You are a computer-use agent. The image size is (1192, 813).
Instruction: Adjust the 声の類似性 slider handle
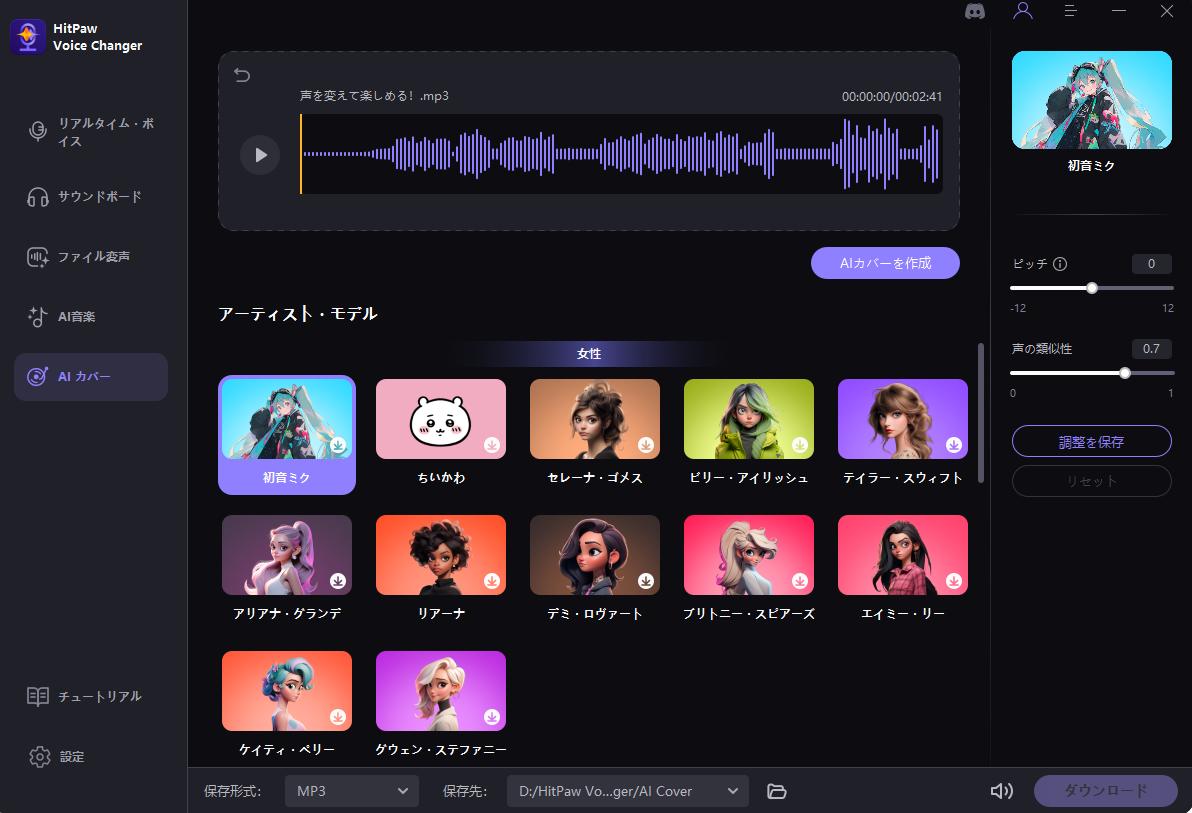[1125, 373]
